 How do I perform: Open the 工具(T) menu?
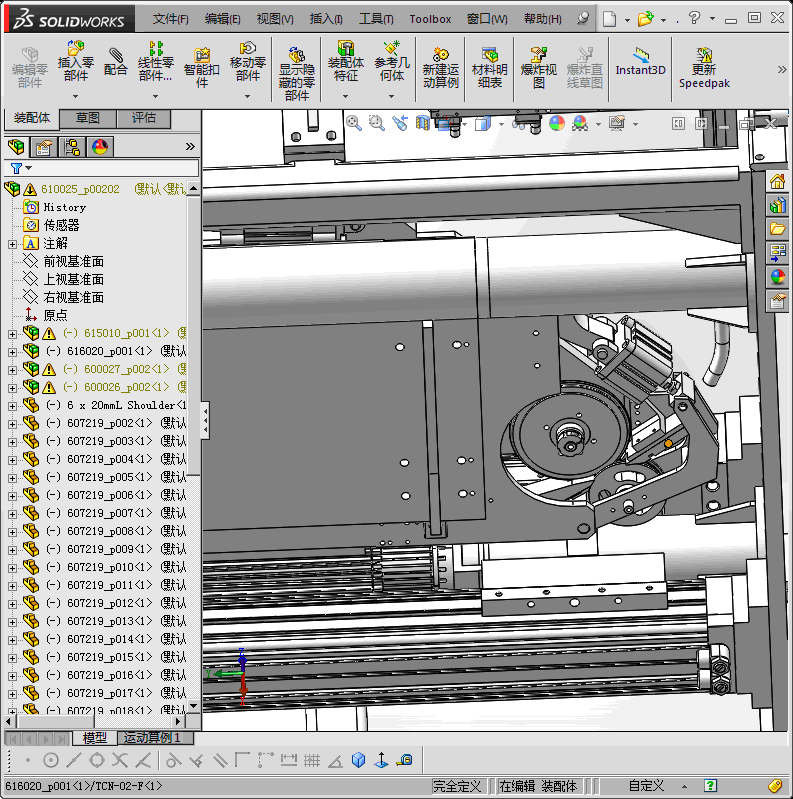click(376, 19)
